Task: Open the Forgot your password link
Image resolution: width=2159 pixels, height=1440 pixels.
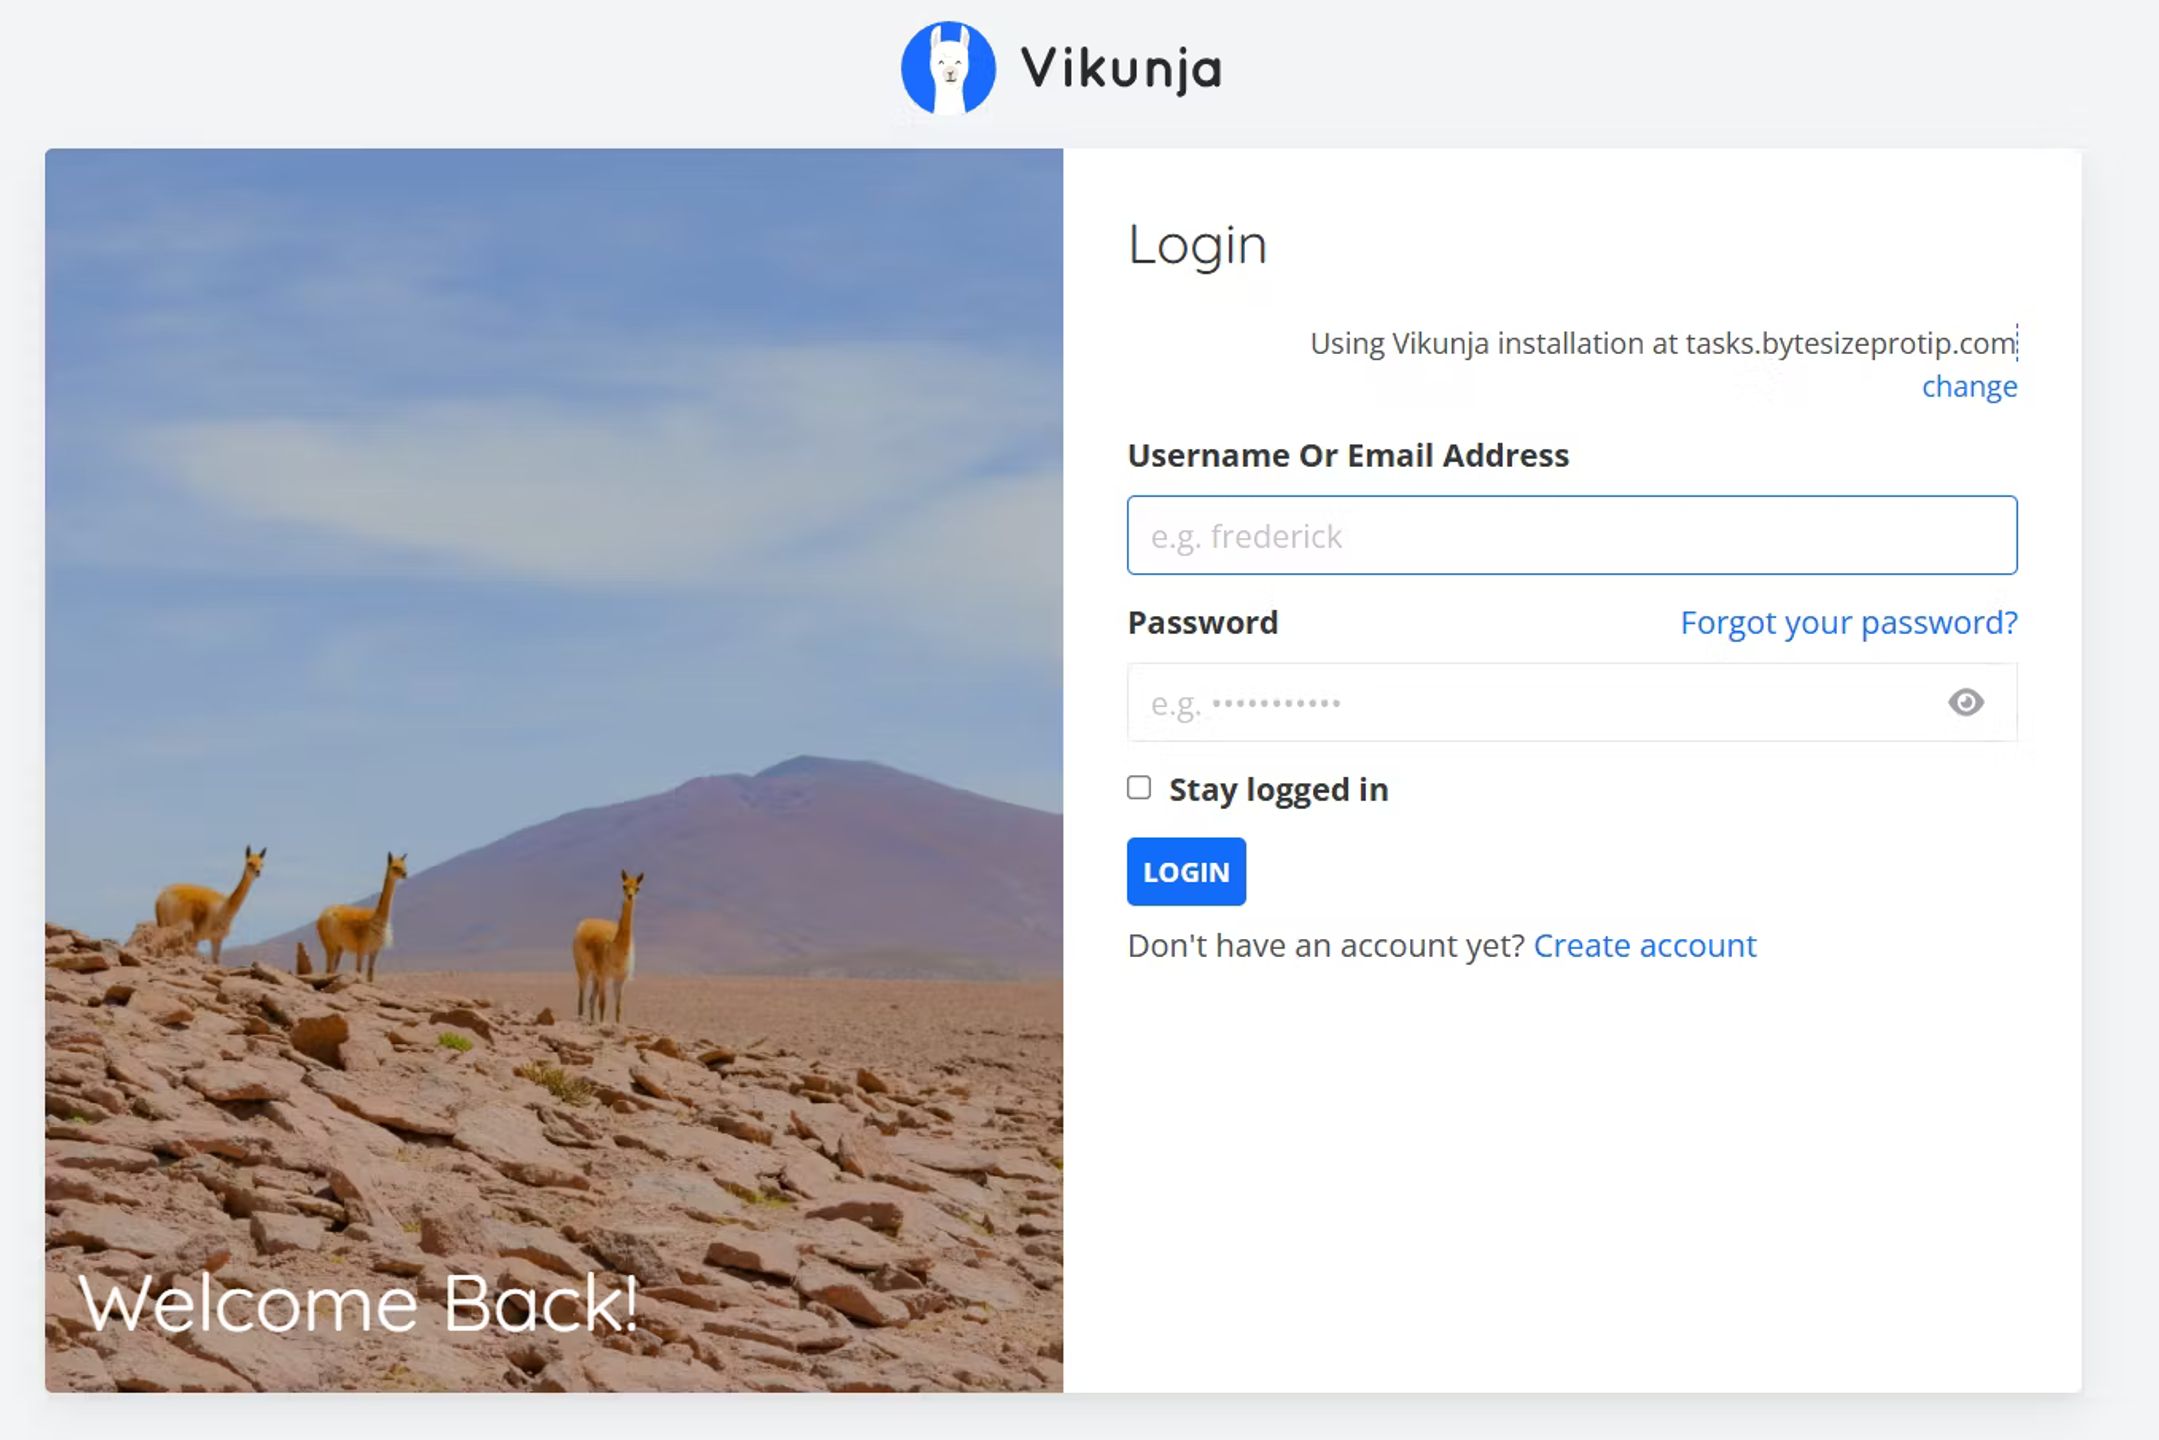Action: (1848, 623)
